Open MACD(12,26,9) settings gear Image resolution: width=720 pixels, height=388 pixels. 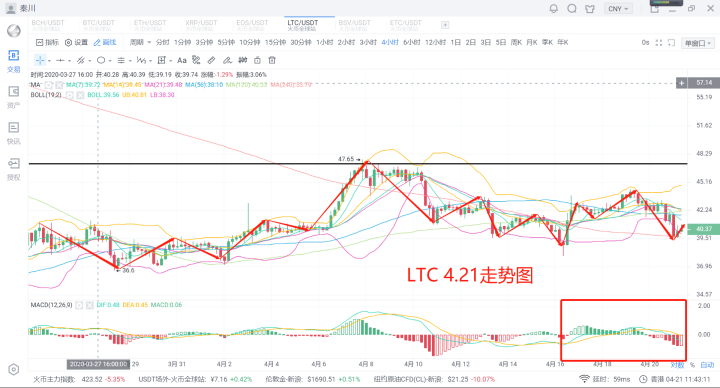pos(79,305)
